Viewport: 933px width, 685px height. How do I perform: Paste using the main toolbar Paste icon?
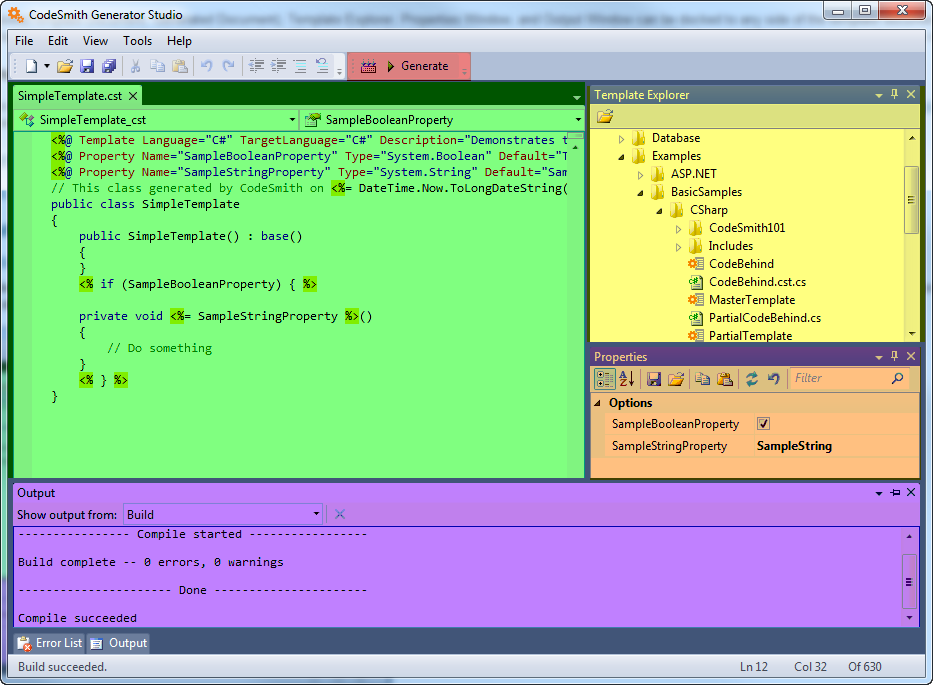click(x=180, y=66)
